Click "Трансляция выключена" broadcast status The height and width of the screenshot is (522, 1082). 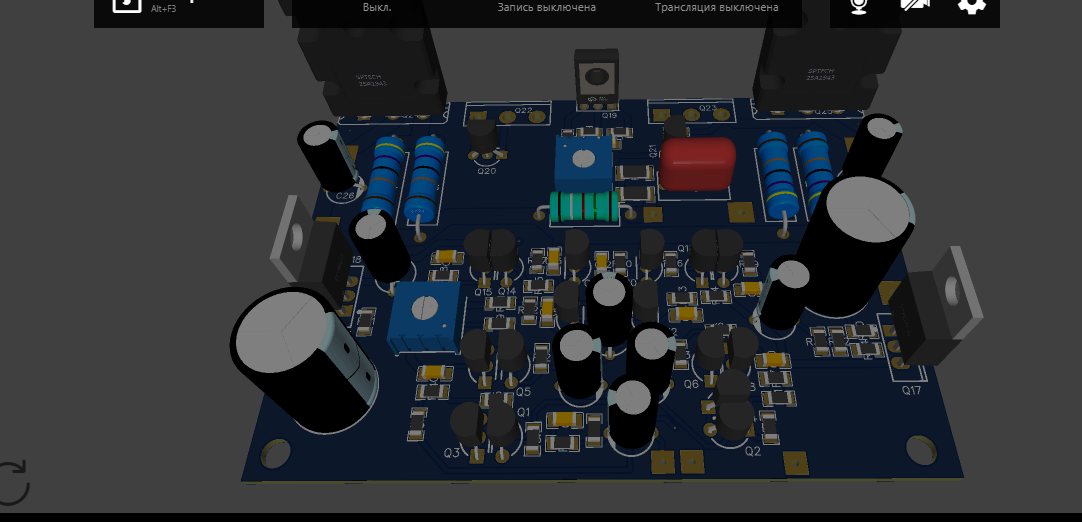tap(716, 8)
